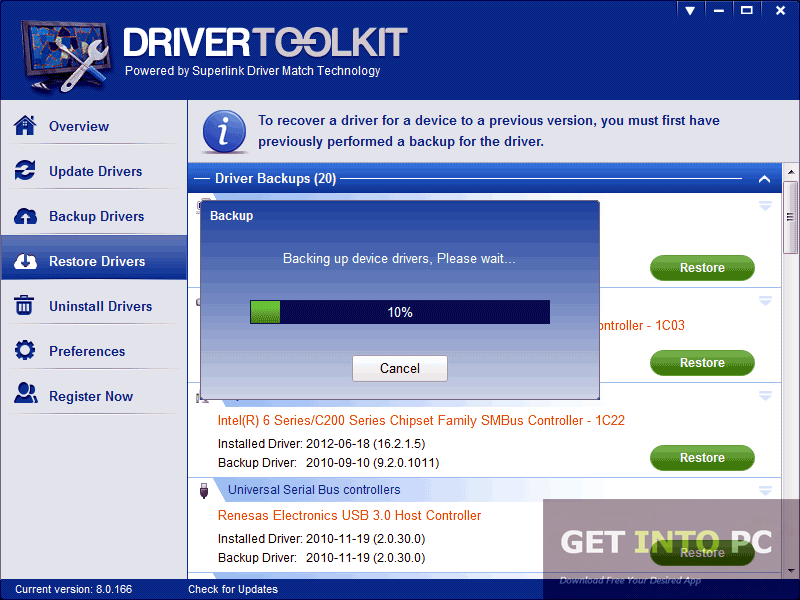
Task: Click the blue information icon
Action: coord(224,131)
